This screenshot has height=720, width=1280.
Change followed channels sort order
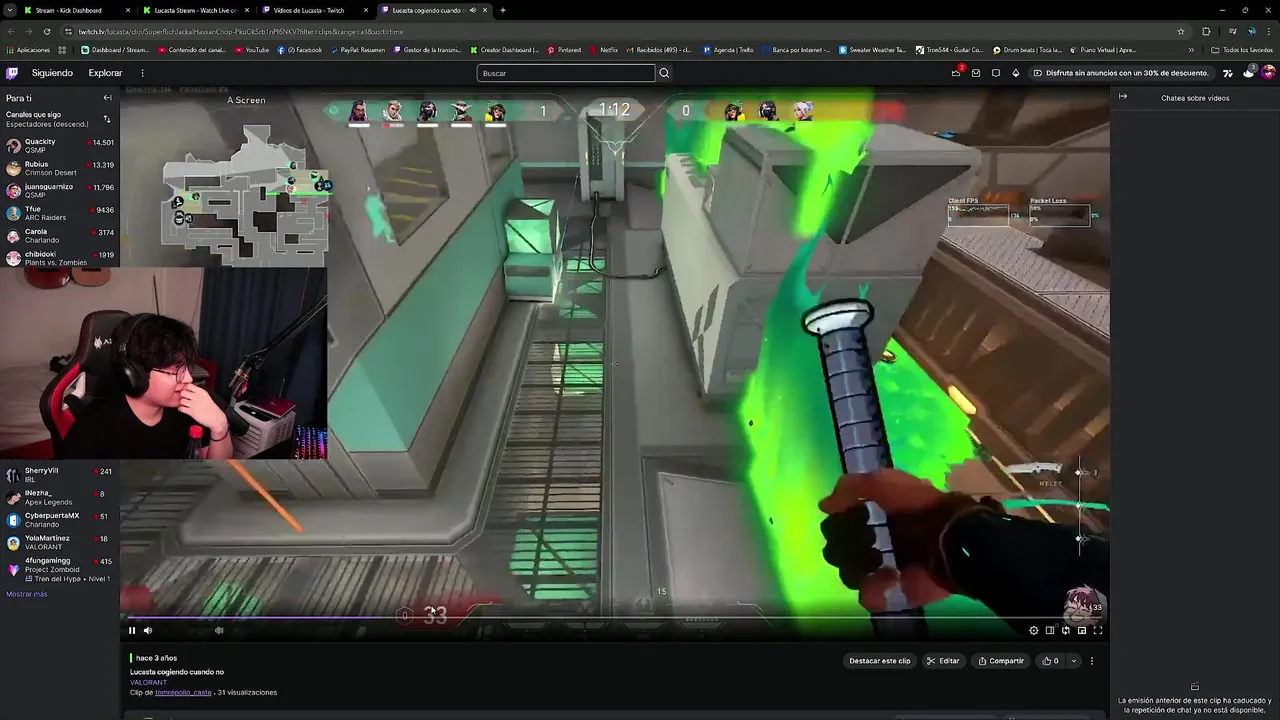point(107,119)
